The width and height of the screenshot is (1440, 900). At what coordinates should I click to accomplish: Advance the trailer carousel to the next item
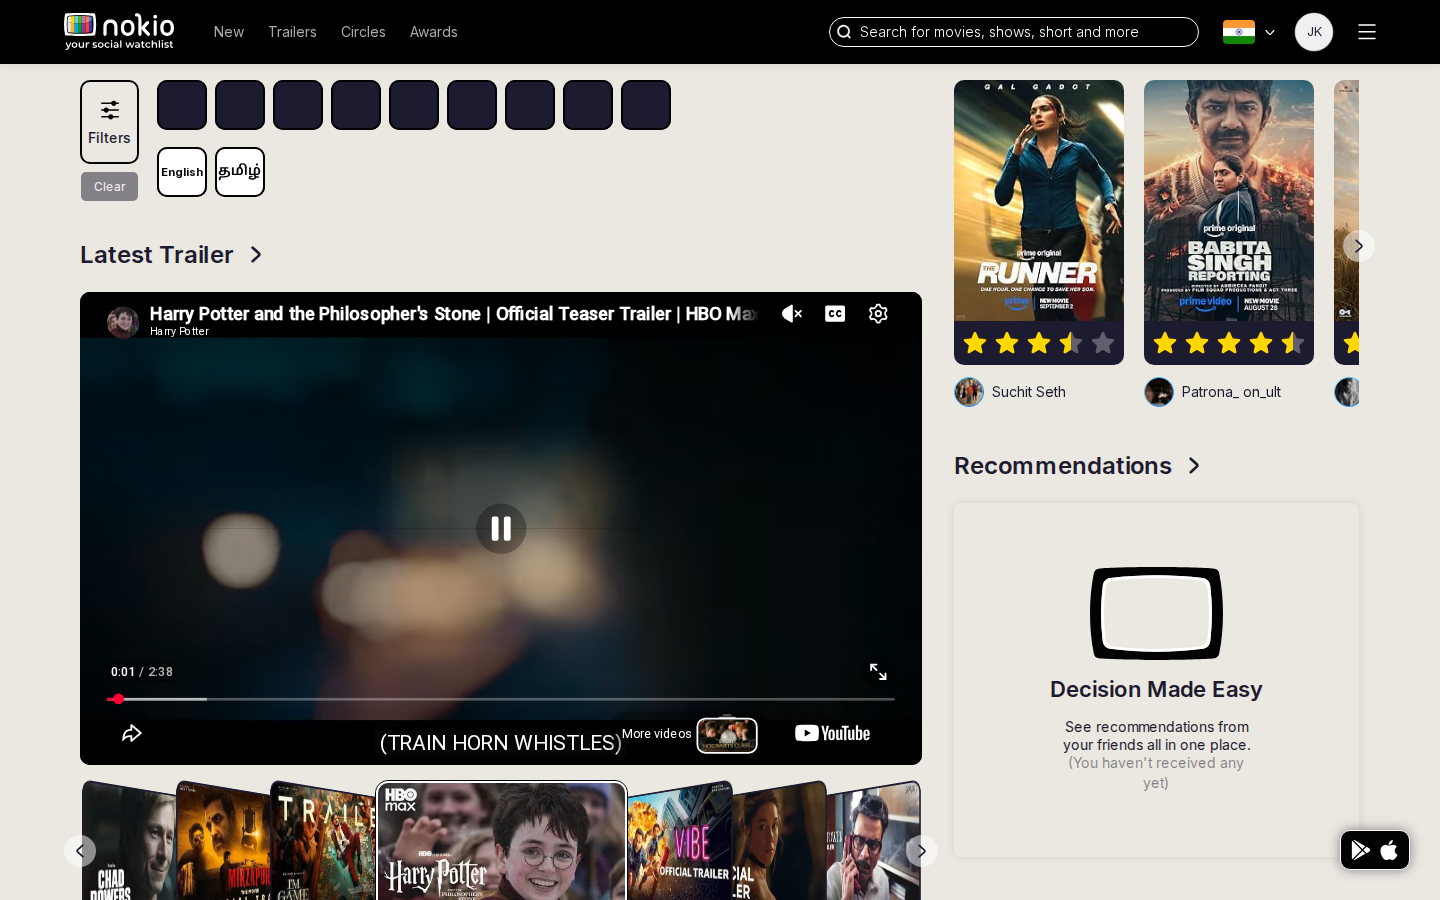[922, 851]
